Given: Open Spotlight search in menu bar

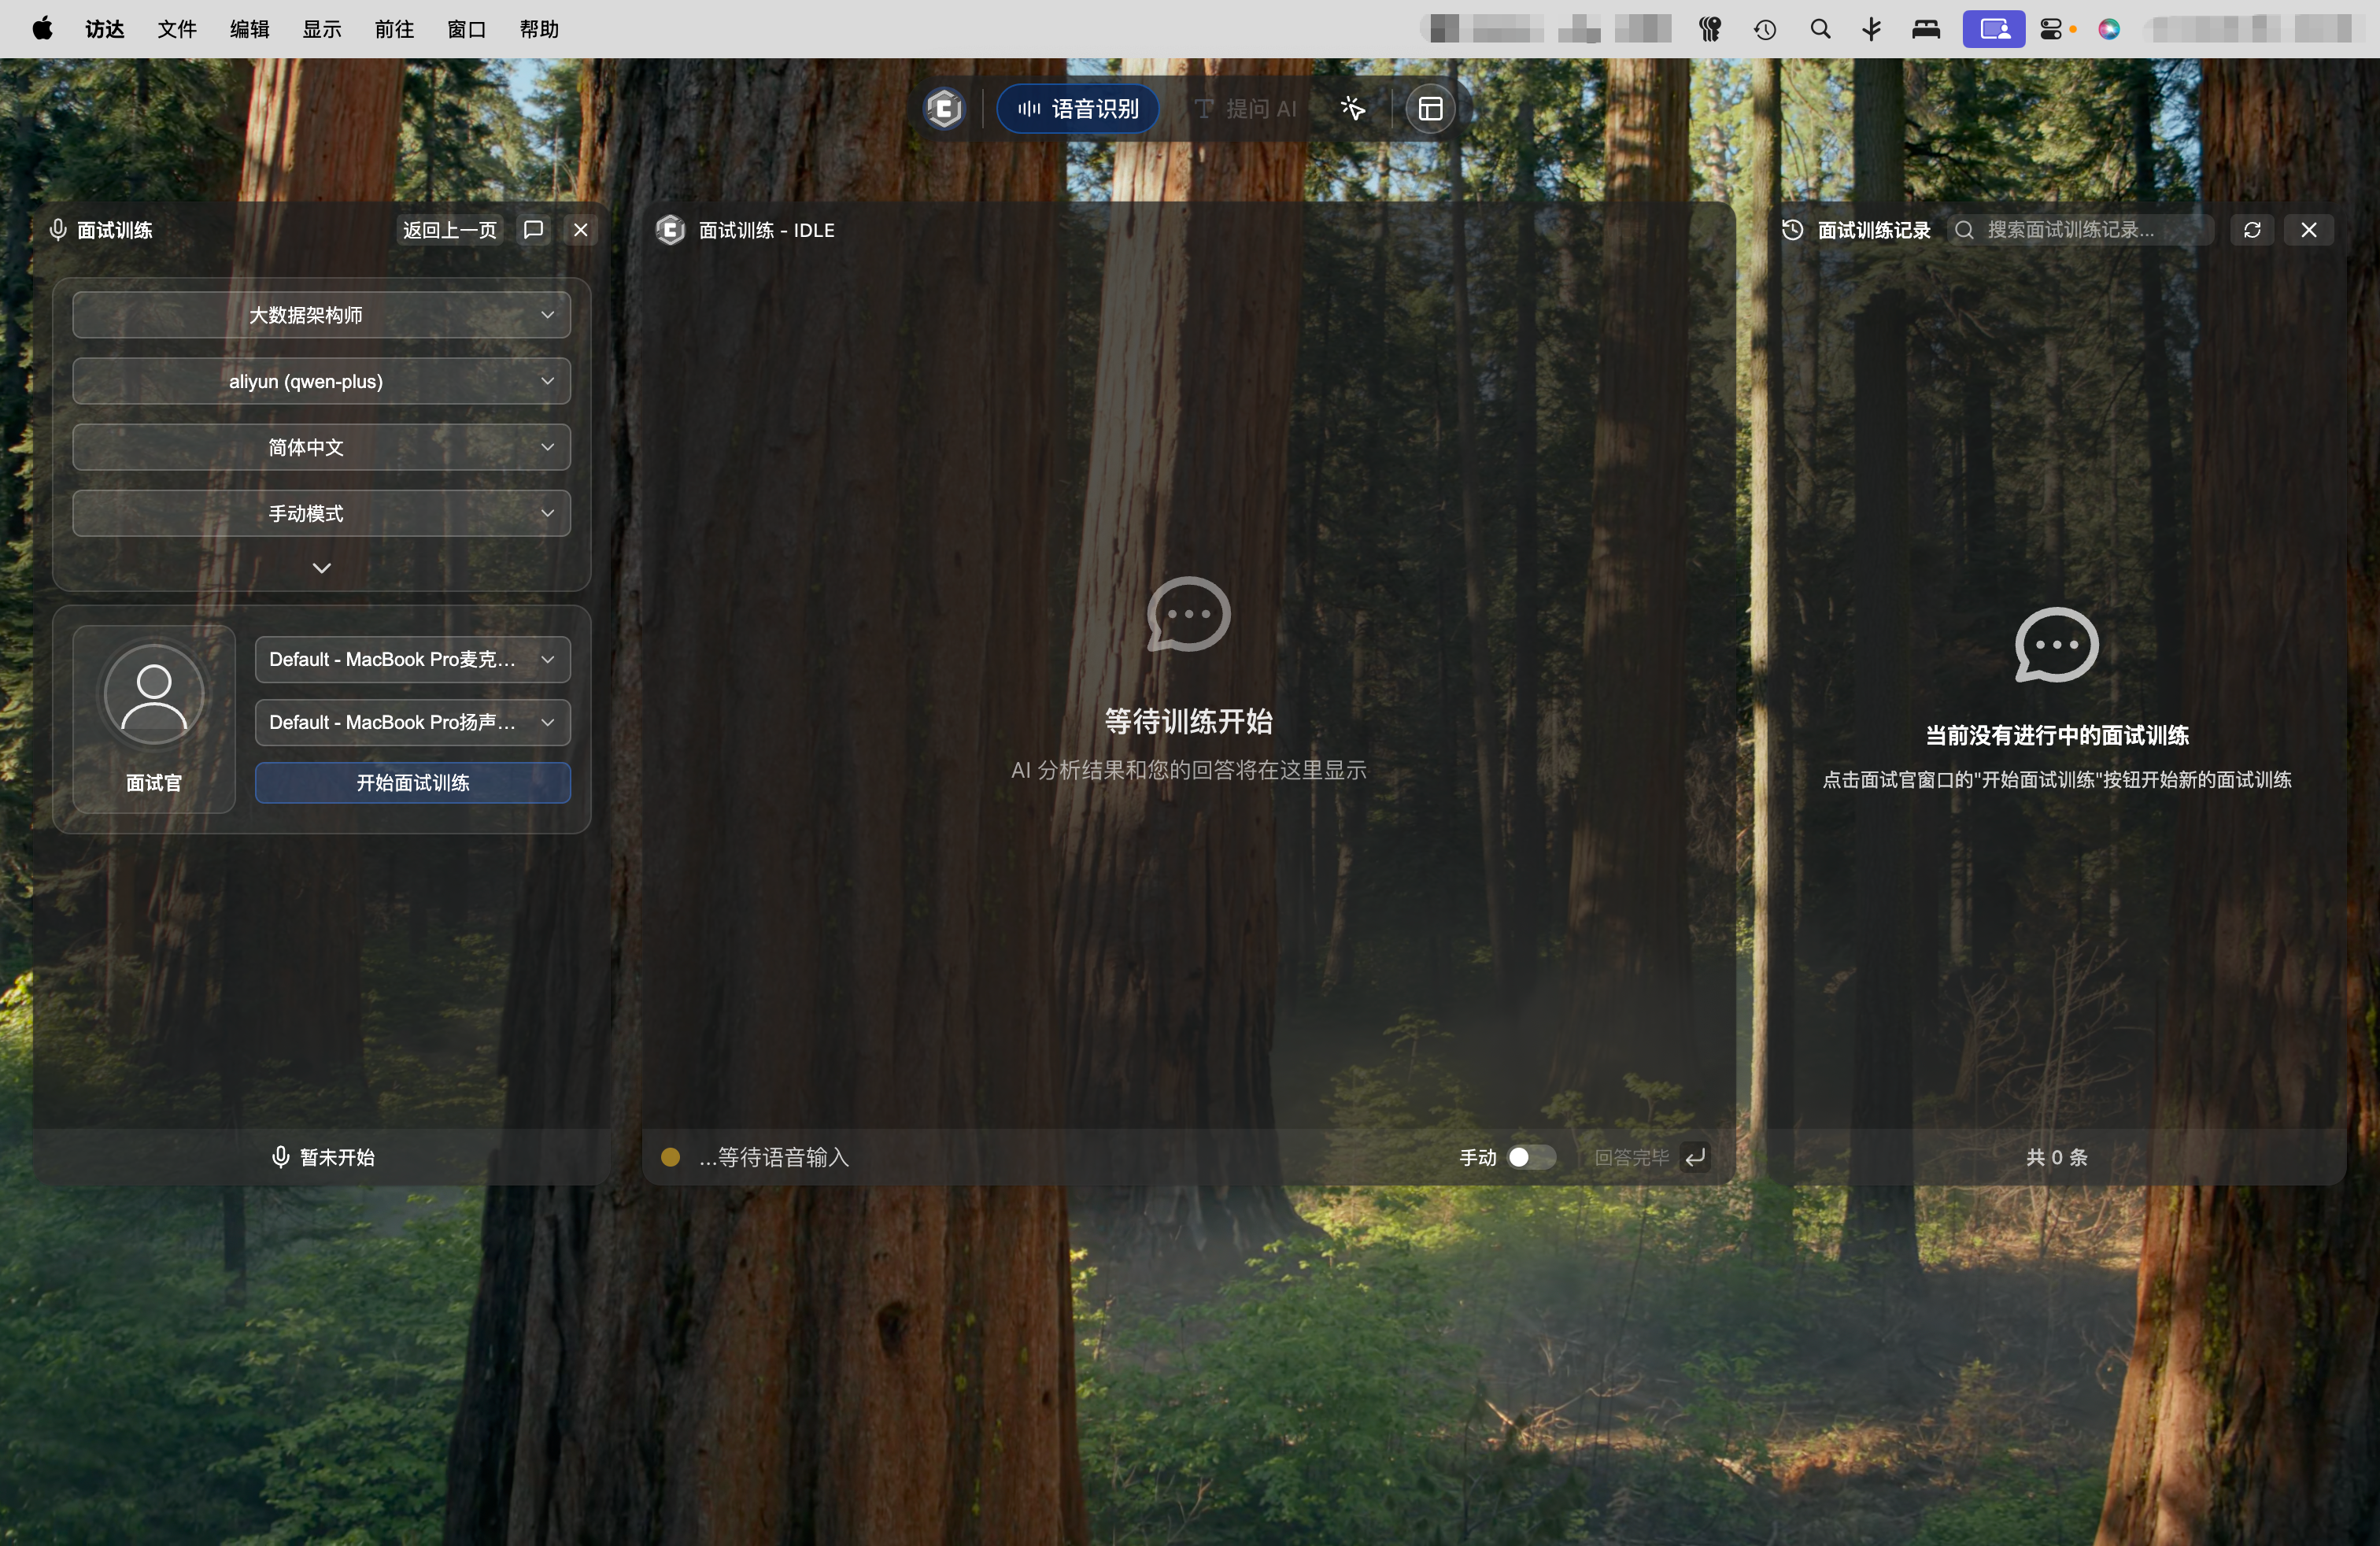Looking at the screenshot, I should [x=1820, y=29].
